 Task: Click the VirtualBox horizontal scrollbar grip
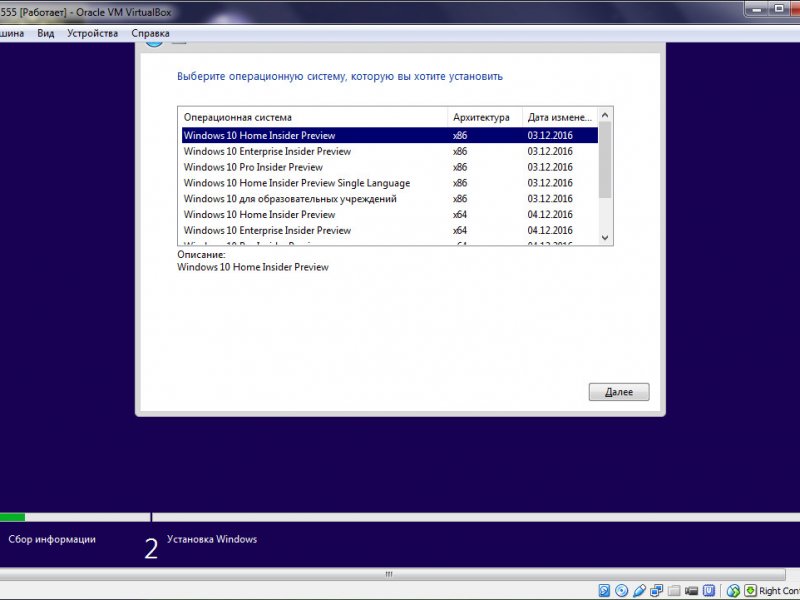point(389,574)
